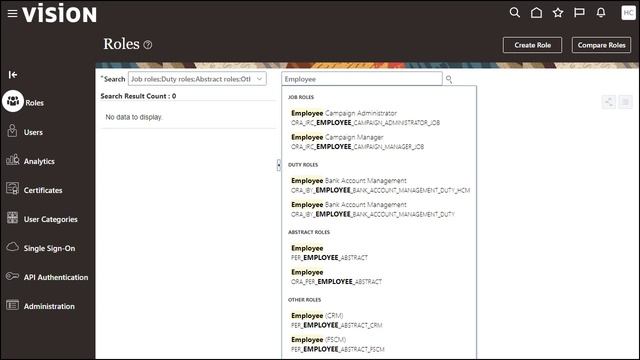640x360 pixels.
Task: Open API Authentication menu label
Action: point(56,277)
